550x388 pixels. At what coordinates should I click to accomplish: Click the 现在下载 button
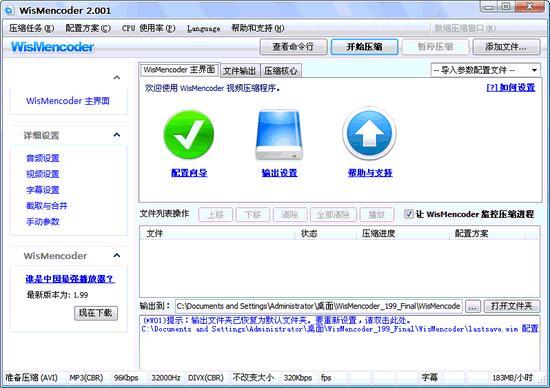[x=96, y=313]
